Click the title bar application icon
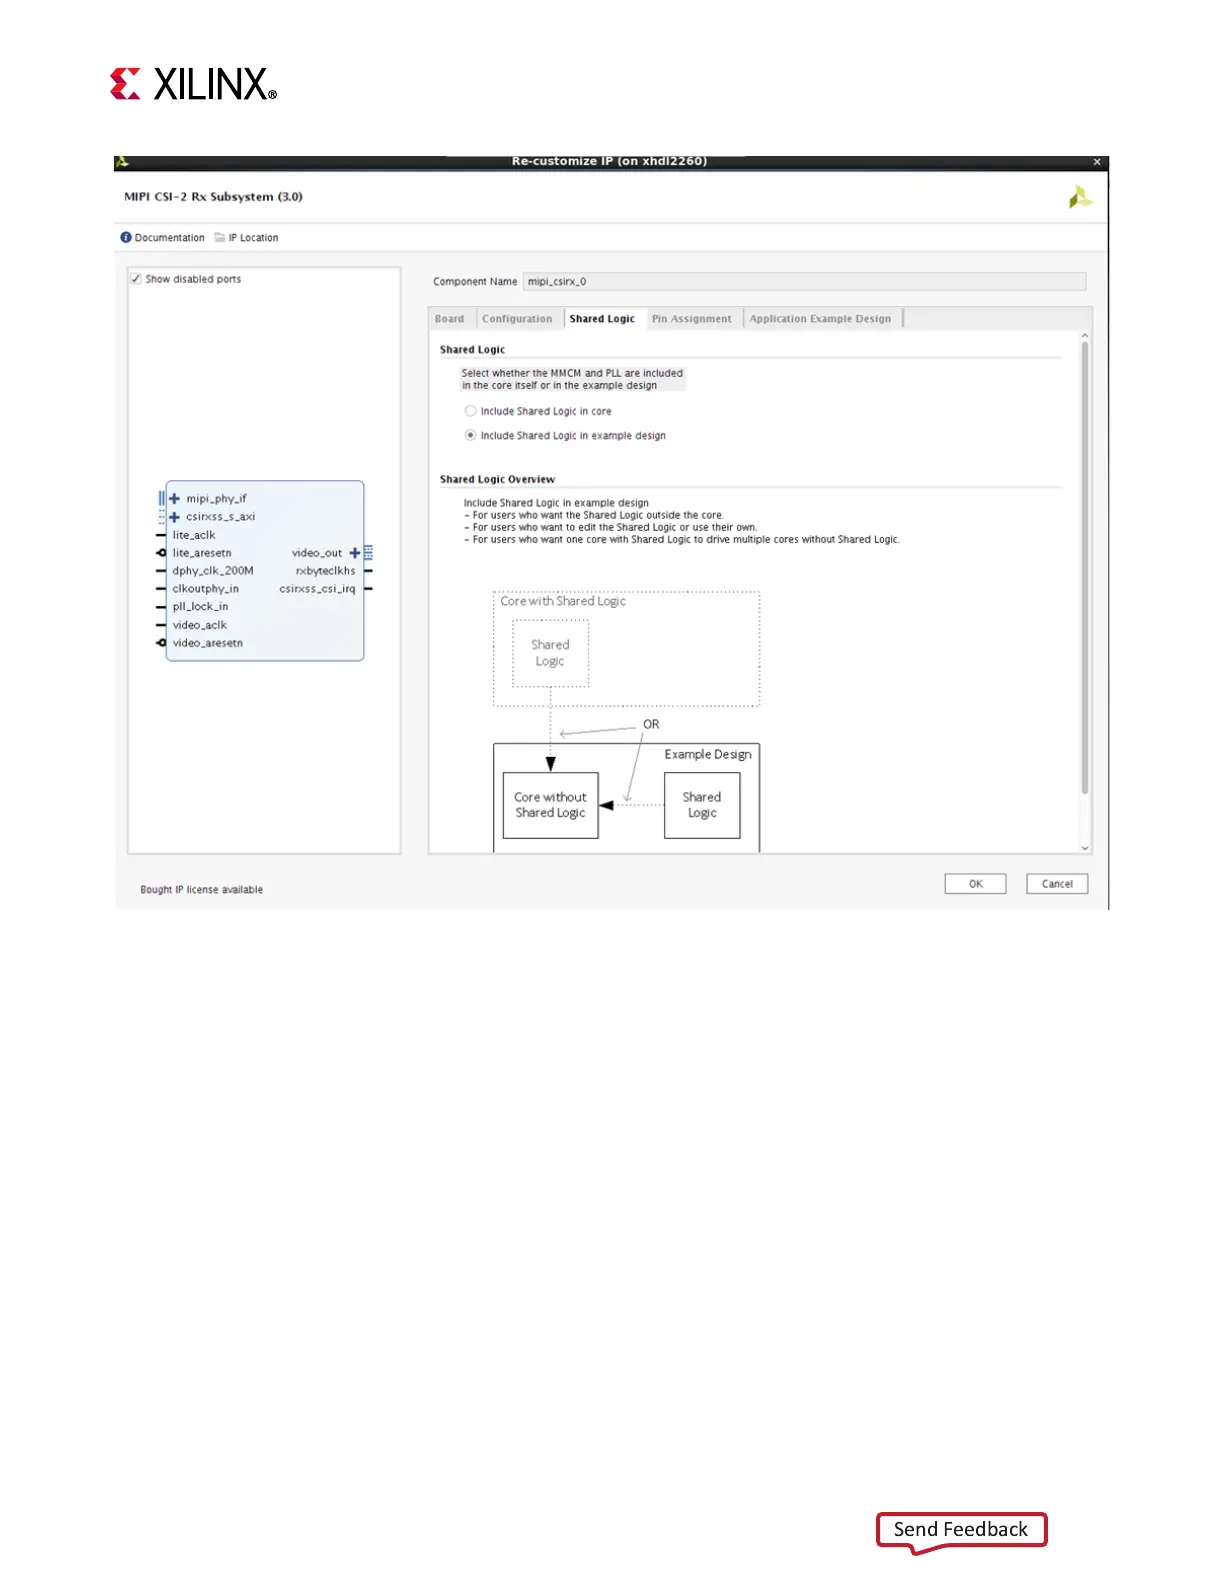The width and height of the screenshot is (1224, 1584). click(122, 162)
